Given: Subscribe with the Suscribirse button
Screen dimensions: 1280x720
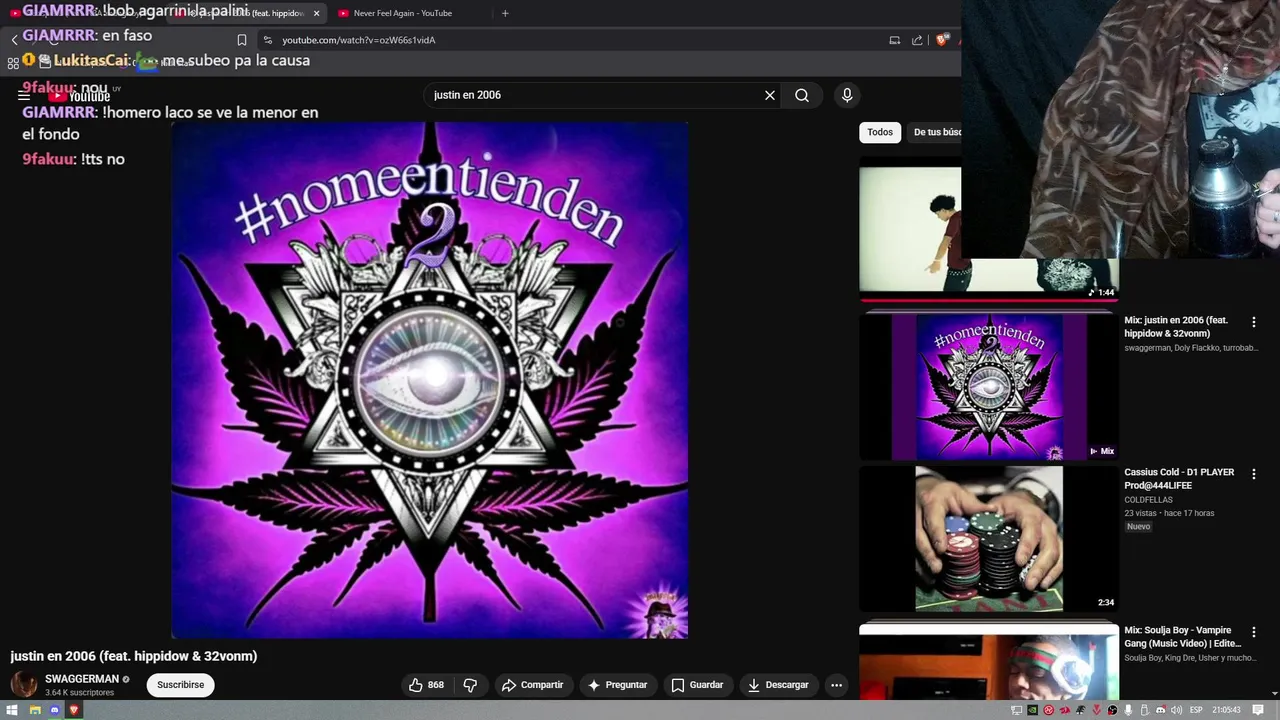Looking at the screenshot, I should (x=181, y=685).
